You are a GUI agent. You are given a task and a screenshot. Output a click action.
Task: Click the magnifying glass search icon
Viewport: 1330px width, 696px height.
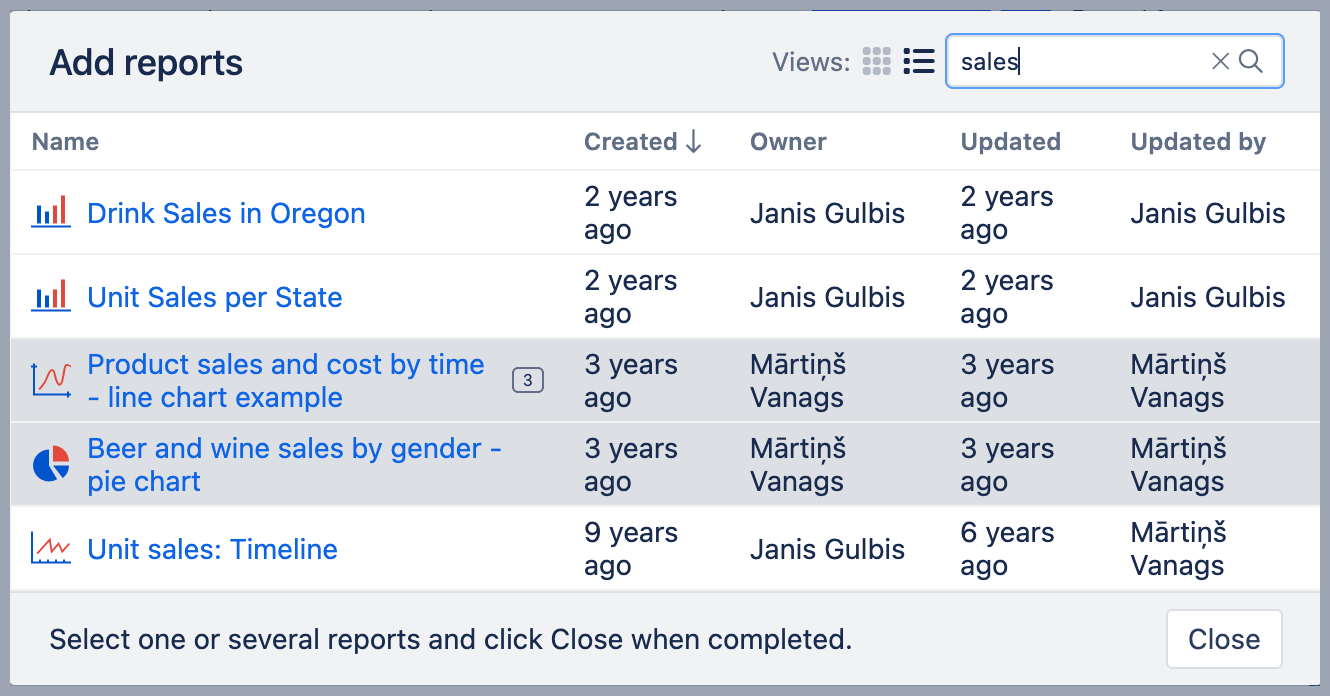(x=1251, y=62)
